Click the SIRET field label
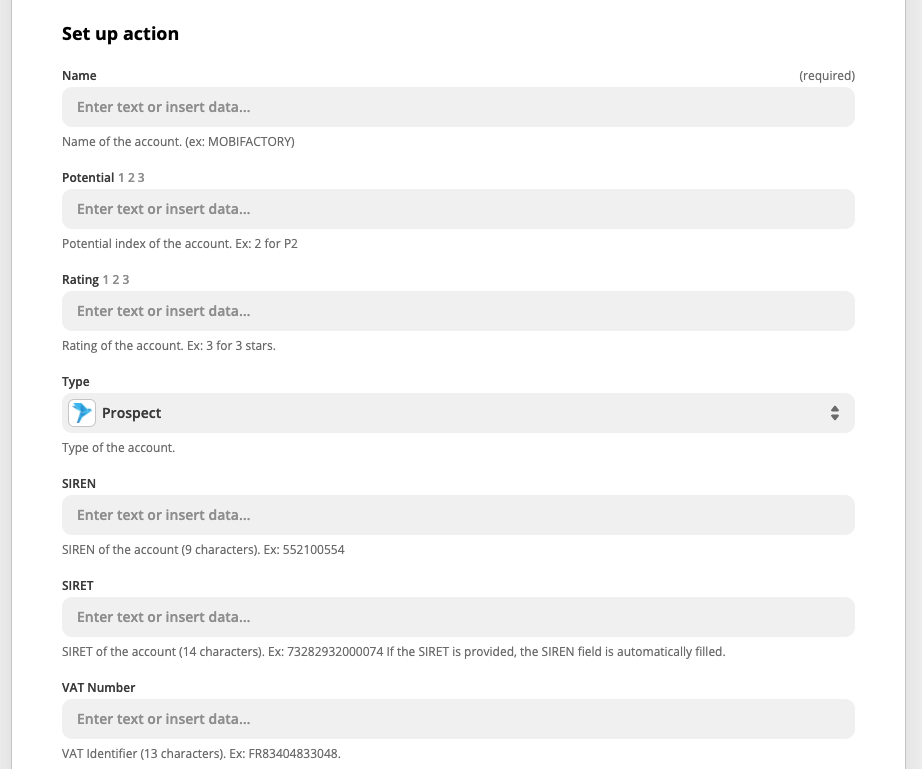 [x=78, y=586]
